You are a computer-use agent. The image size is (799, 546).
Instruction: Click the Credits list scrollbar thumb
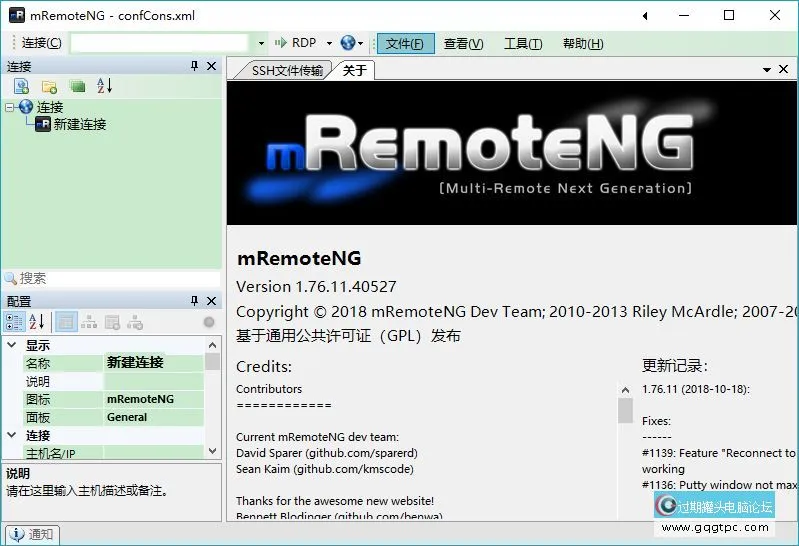click(x=625, y=411)
